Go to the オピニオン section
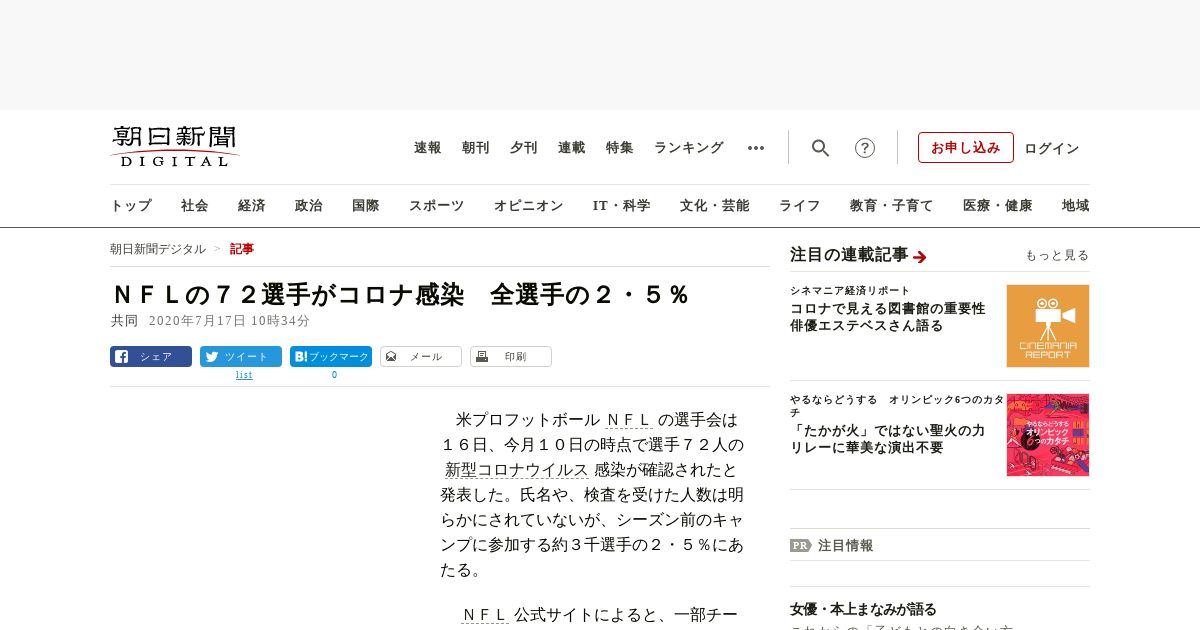The height and width of the screenshot is (630, 1200). click(x=529, y=206)
